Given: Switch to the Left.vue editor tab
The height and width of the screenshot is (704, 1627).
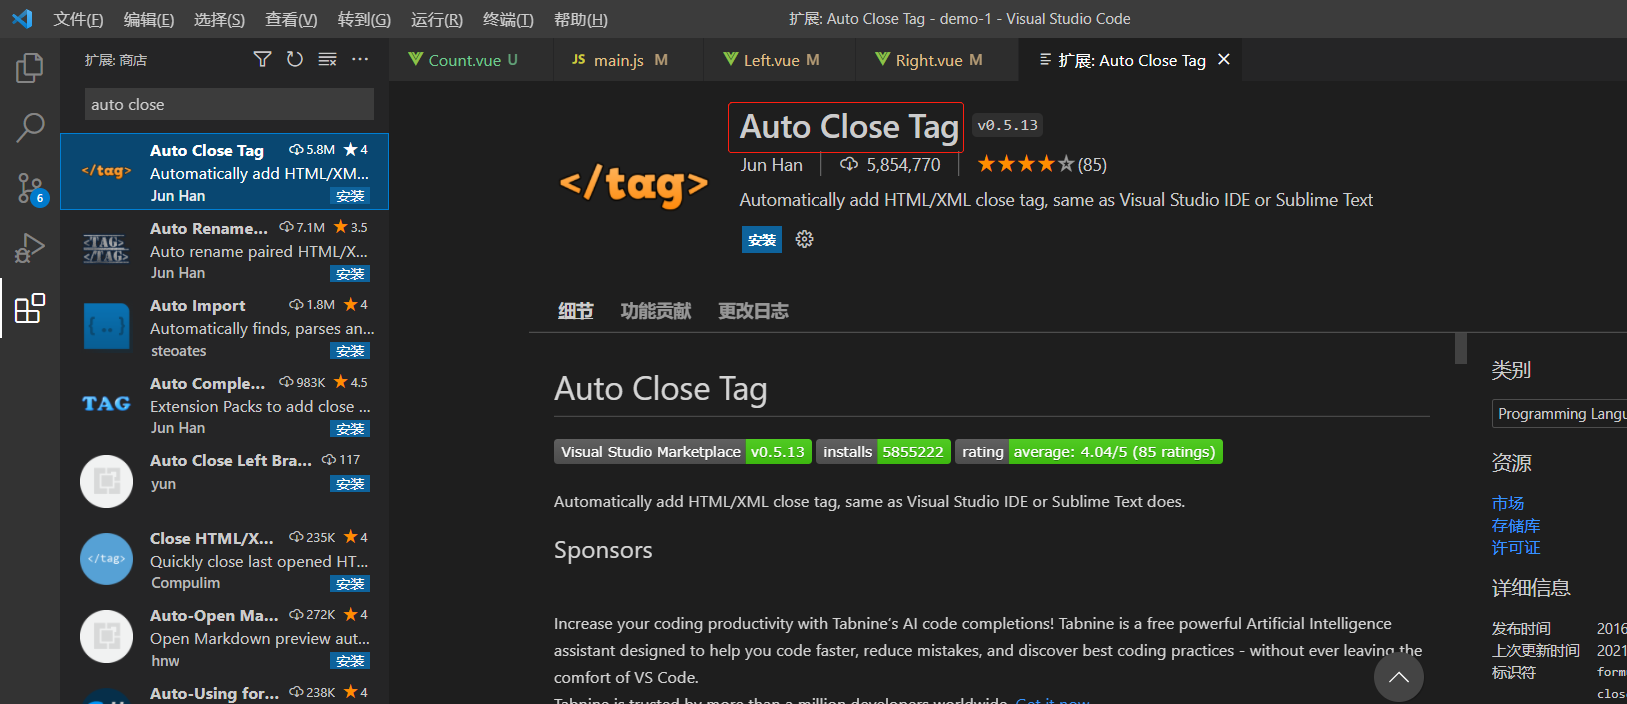Looking at the screenshot, I should pos(780,60).
